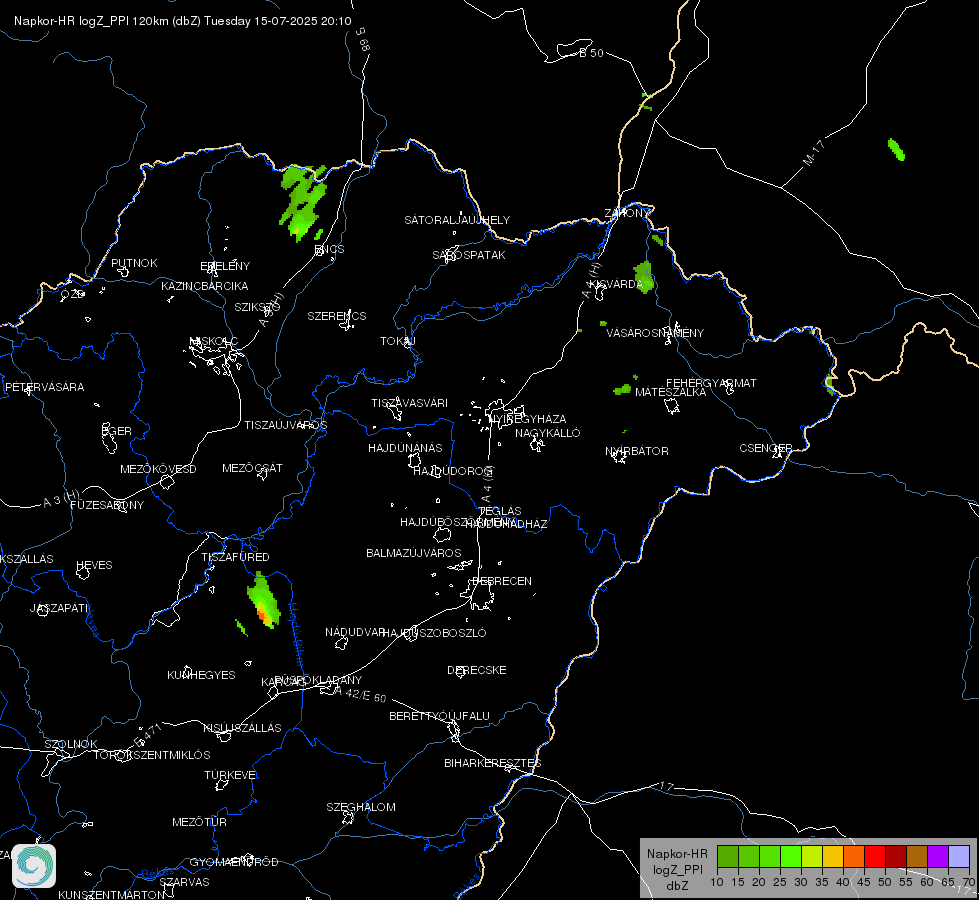The image size is (979, 900).
Task: Click the large green echo north of Encs
Action: click(x=303, y=201)
